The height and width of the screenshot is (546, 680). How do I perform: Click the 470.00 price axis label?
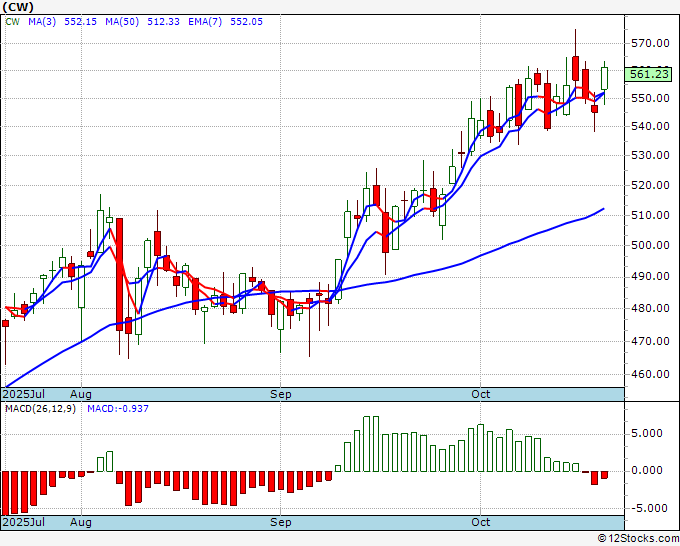pos(650,341)
